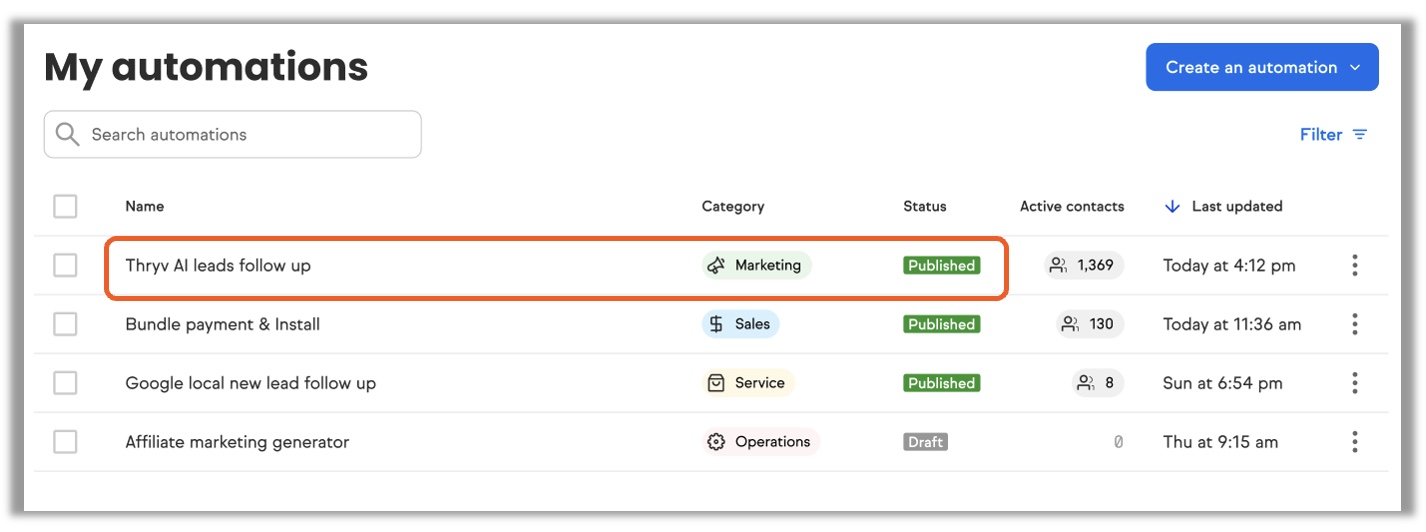Click the Filter lines icon
This screenshot has width=1426, height=532.
coord(1360,134)
